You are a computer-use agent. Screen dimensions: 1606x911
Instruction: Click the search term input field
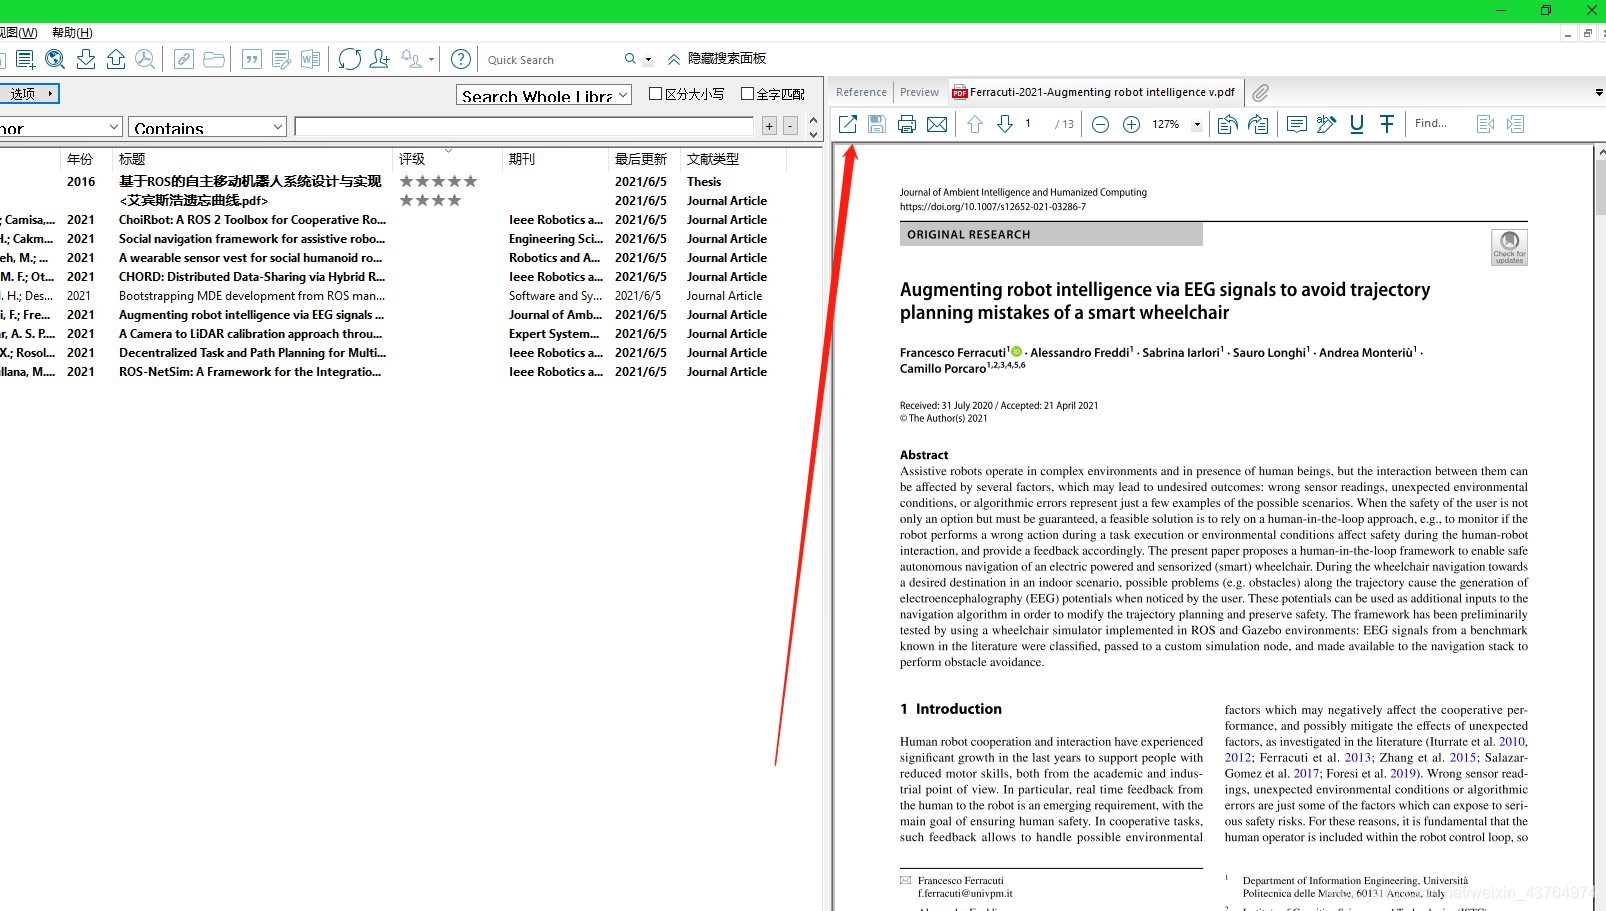click(x=524, y=126)
